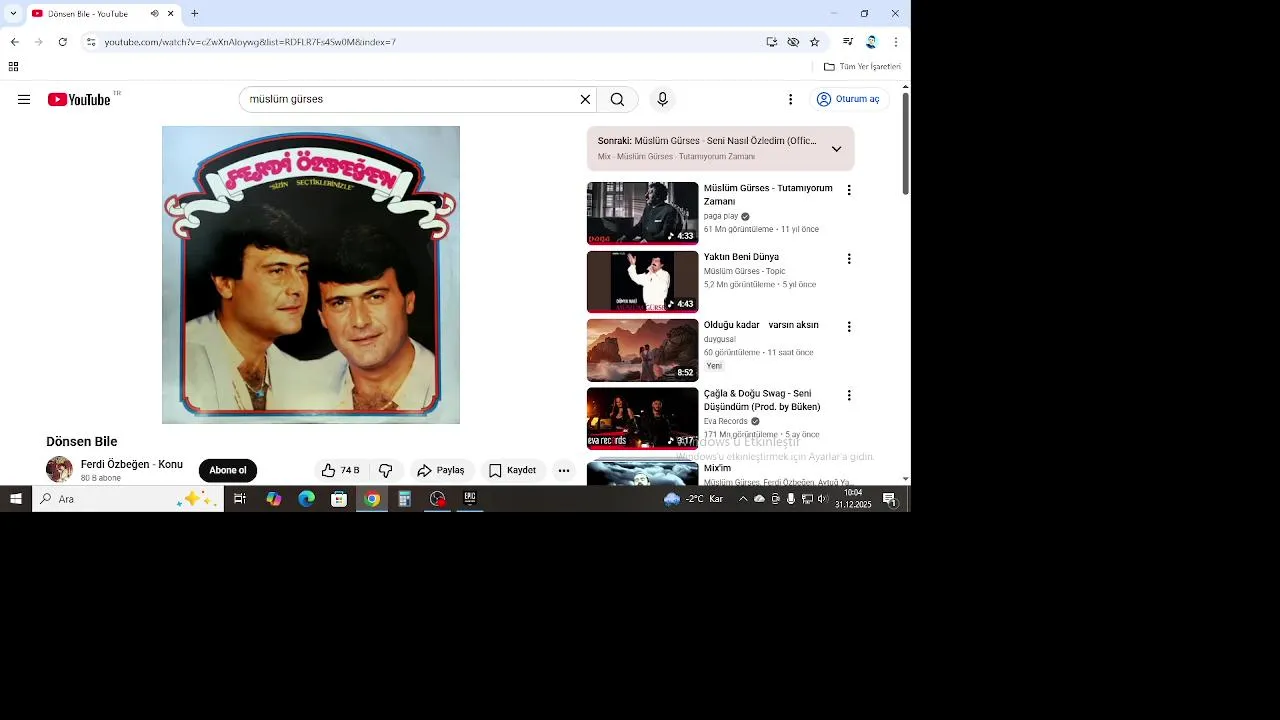
Task: Open Yaktın Beni Dünya video title
Action: pos(741,257)
